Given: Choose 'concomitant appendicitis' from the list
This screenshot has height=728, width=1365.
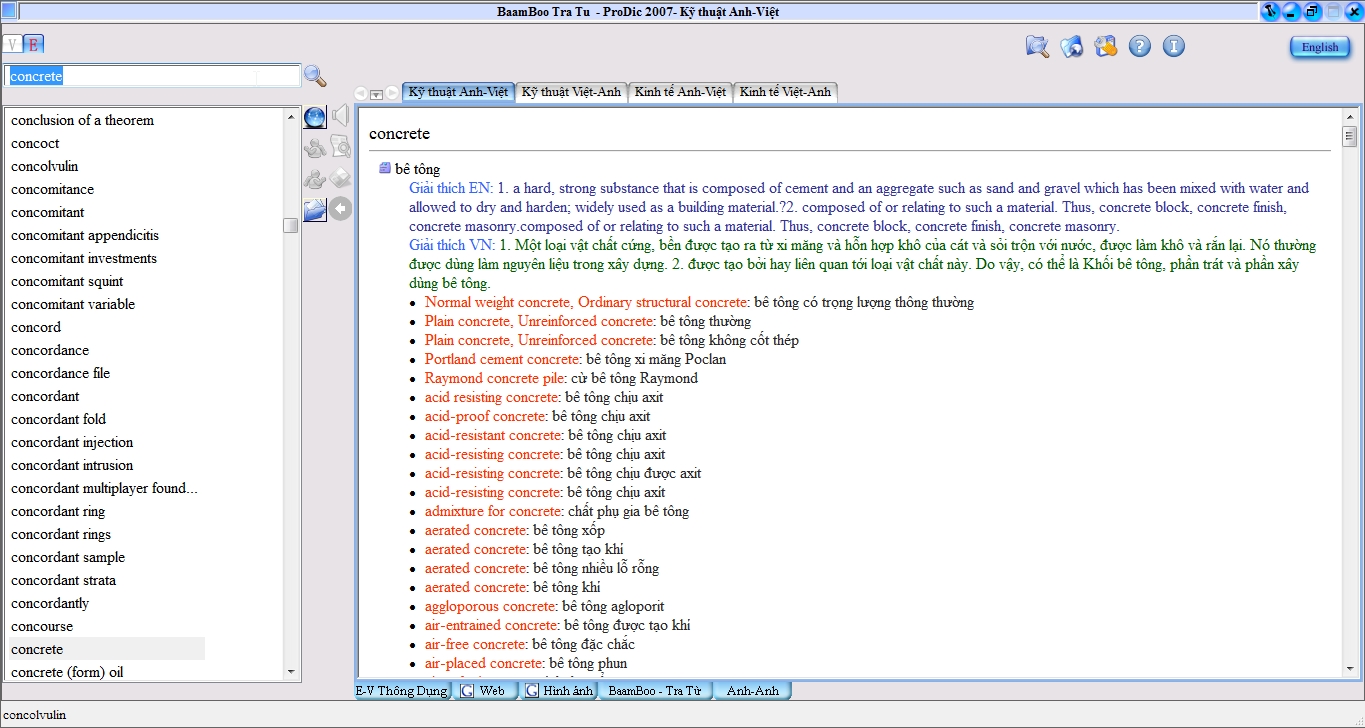Looking at the screenshot, I should click(85, 235).
